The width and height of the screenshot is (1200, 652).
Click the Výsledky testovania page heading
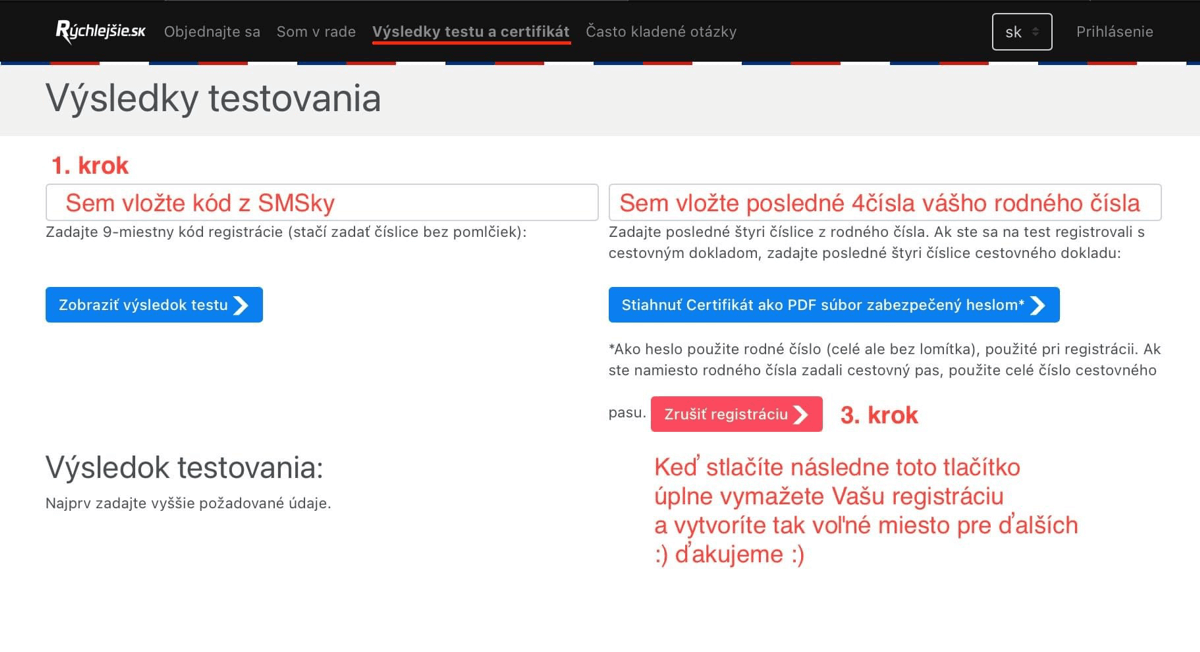pyautogui.click(x=213, y=99)
